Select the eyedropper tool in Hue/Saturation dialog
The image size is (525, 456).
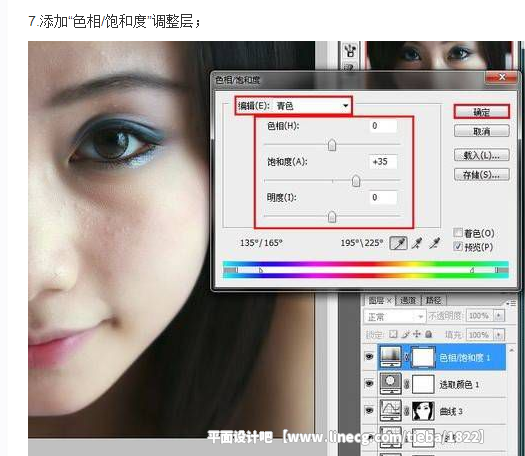(x=398, y=243)
